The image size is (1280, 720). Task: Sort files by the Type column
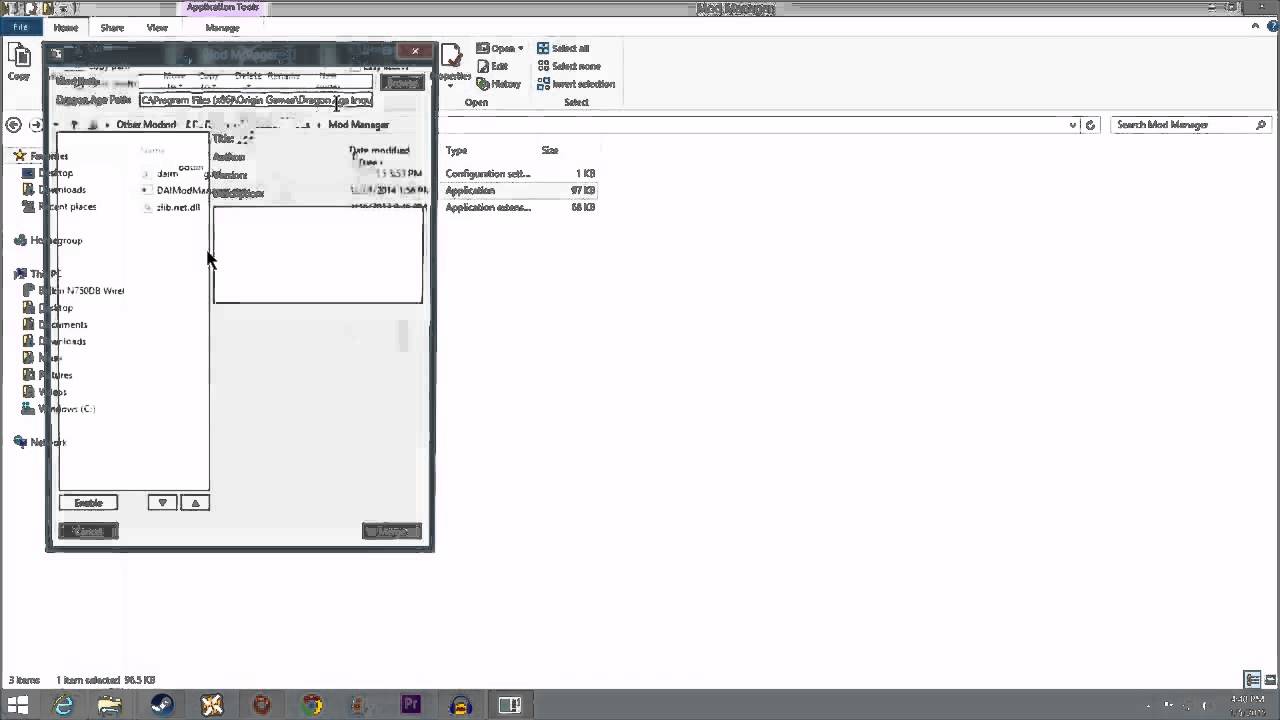coord(456,150)
